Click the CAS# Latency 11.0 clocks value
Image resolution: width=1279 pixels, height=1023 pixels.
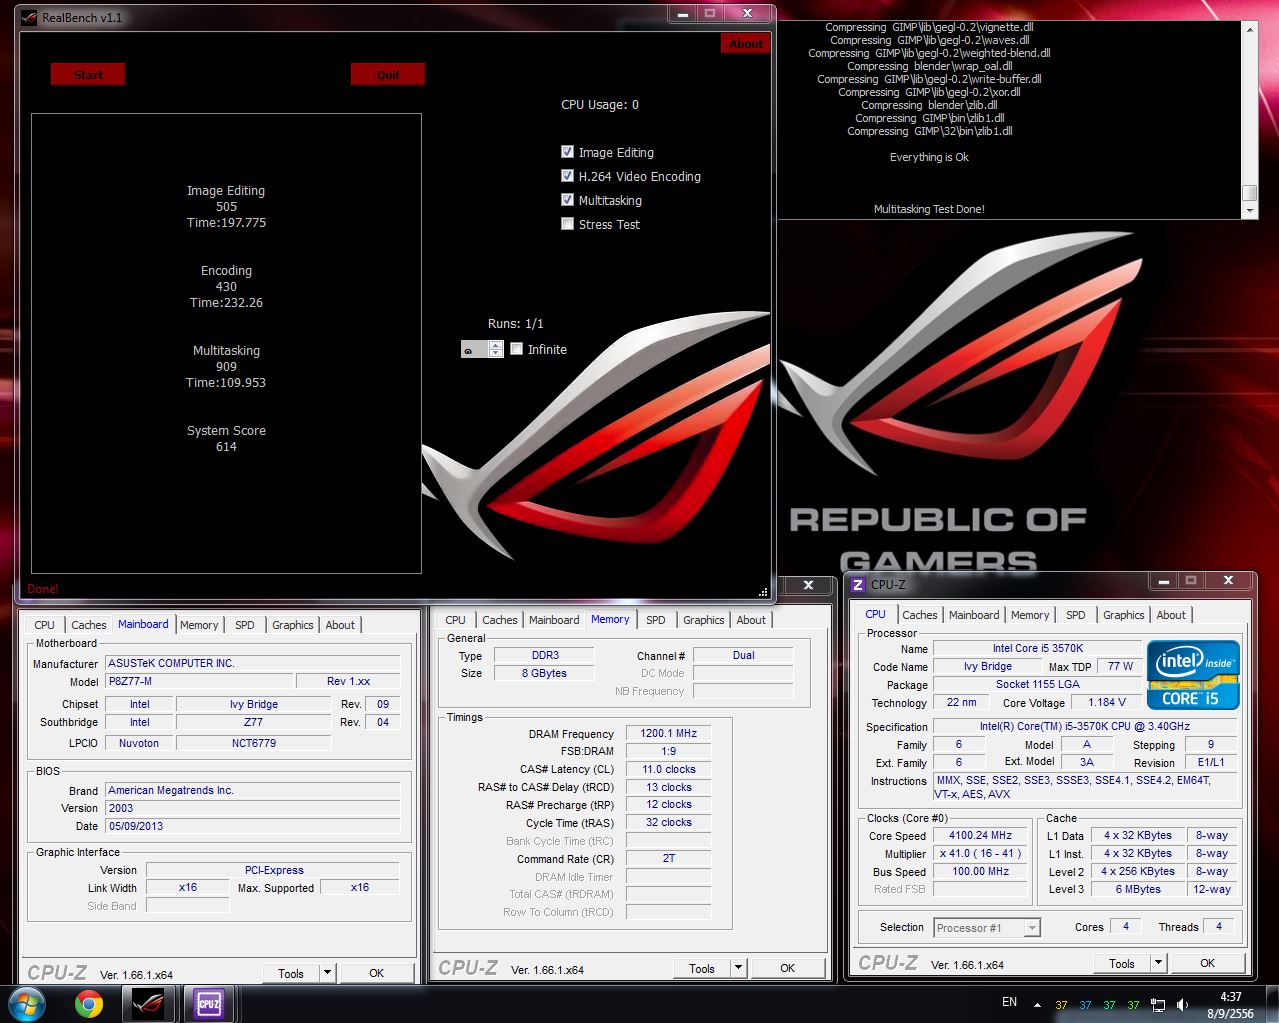tap(668, 769)
